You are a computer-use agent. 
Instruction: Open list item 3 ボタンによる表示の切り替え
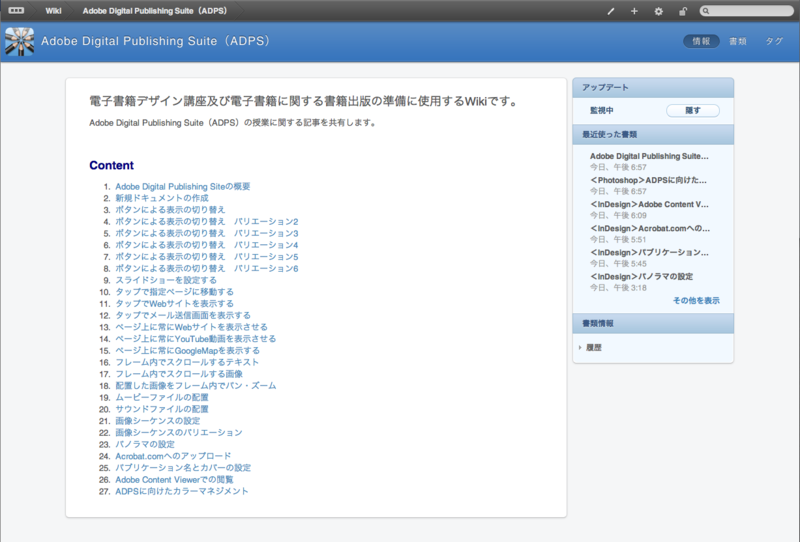click(x=170, y=210)
